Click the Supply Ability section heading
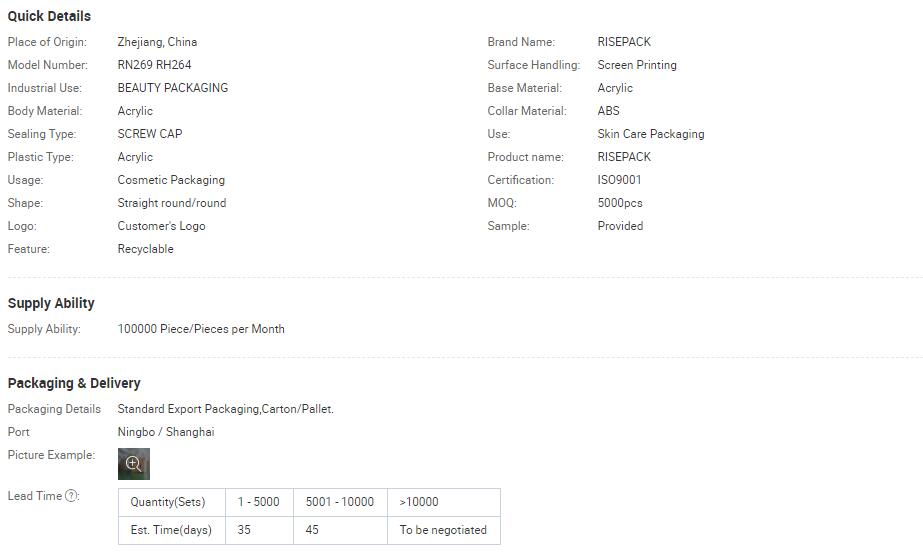 pos(51,303)
